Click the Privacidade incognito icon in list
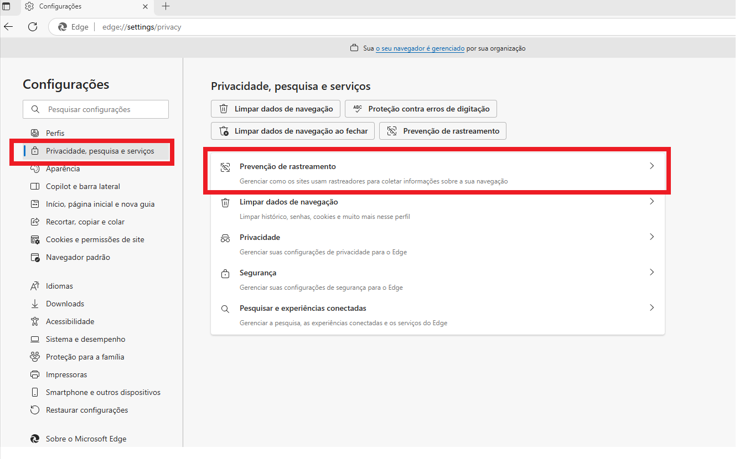 pyautogui.click(x=225, y=238)
